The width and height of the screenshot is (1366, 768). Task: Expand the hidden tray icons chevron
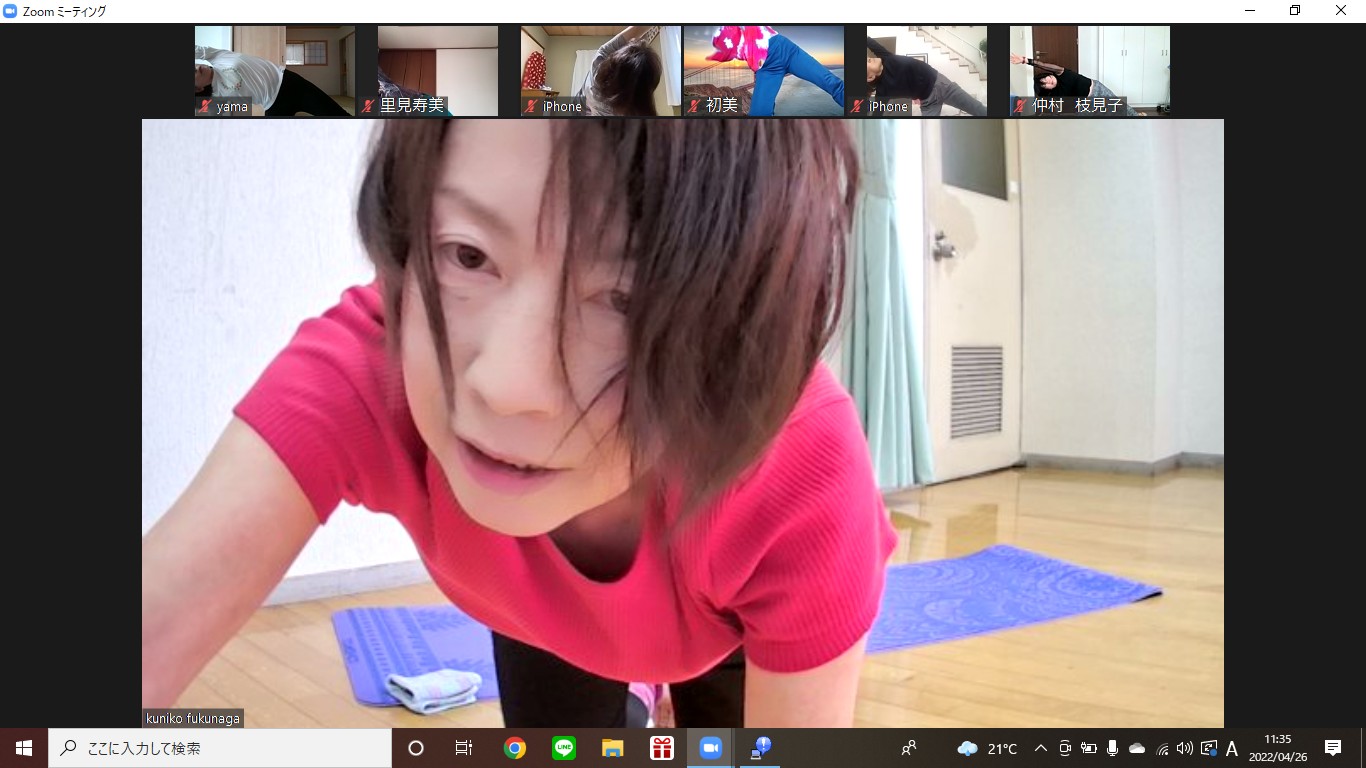coord(1040,748)
